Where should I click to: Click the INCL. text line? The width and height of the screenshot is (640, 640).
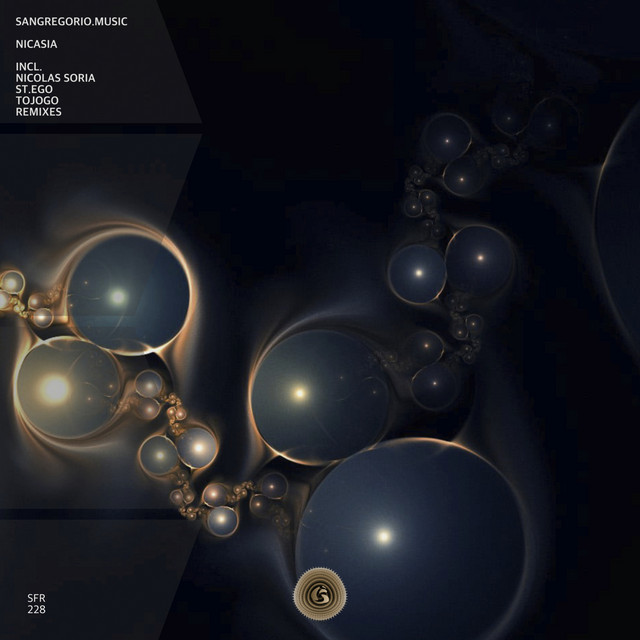tap(31, 67)
